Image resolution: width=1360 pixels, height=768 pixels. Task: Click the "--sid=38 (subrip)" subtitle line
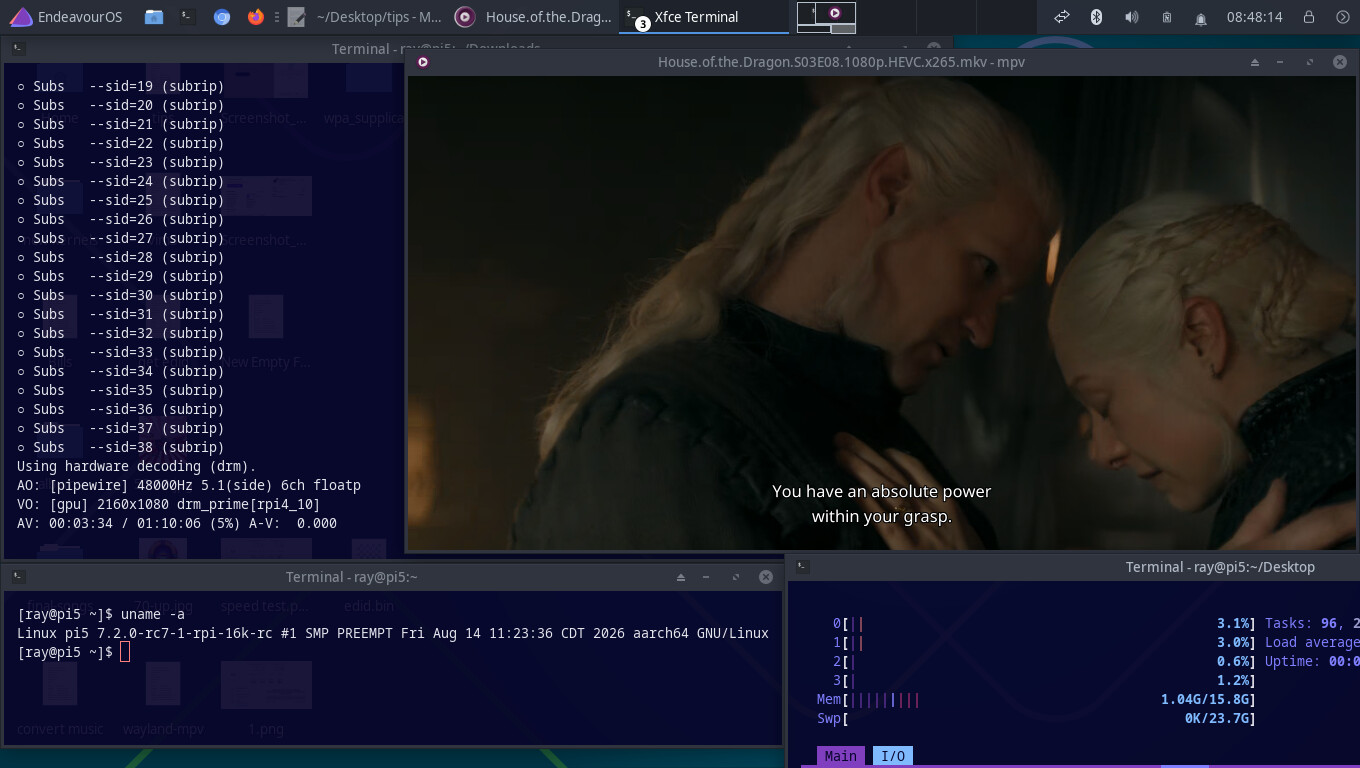[121, 447]
